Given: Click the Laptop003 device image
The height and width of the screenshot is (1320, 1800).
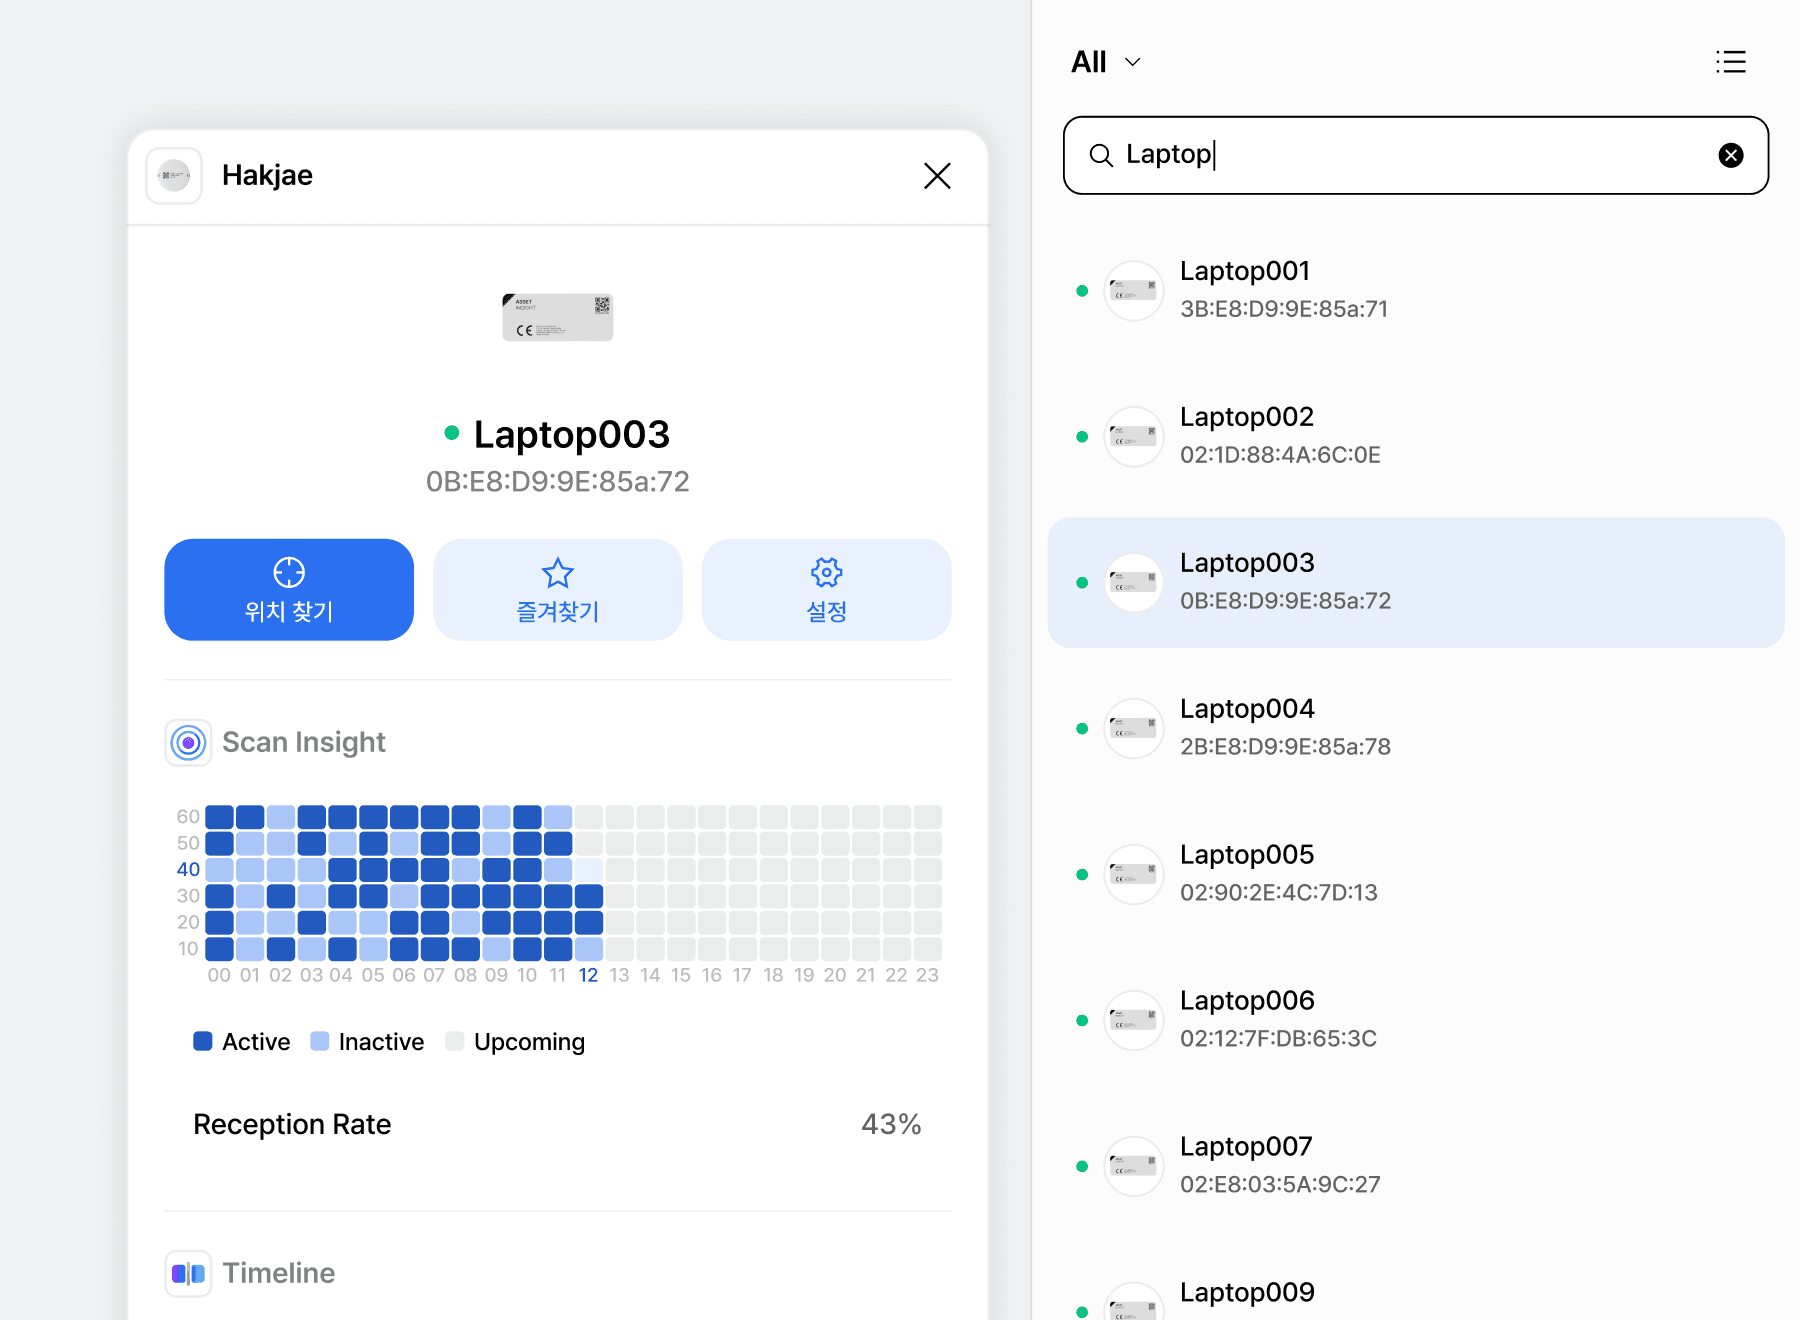Looking at the screenshot, I should (557, 317).
